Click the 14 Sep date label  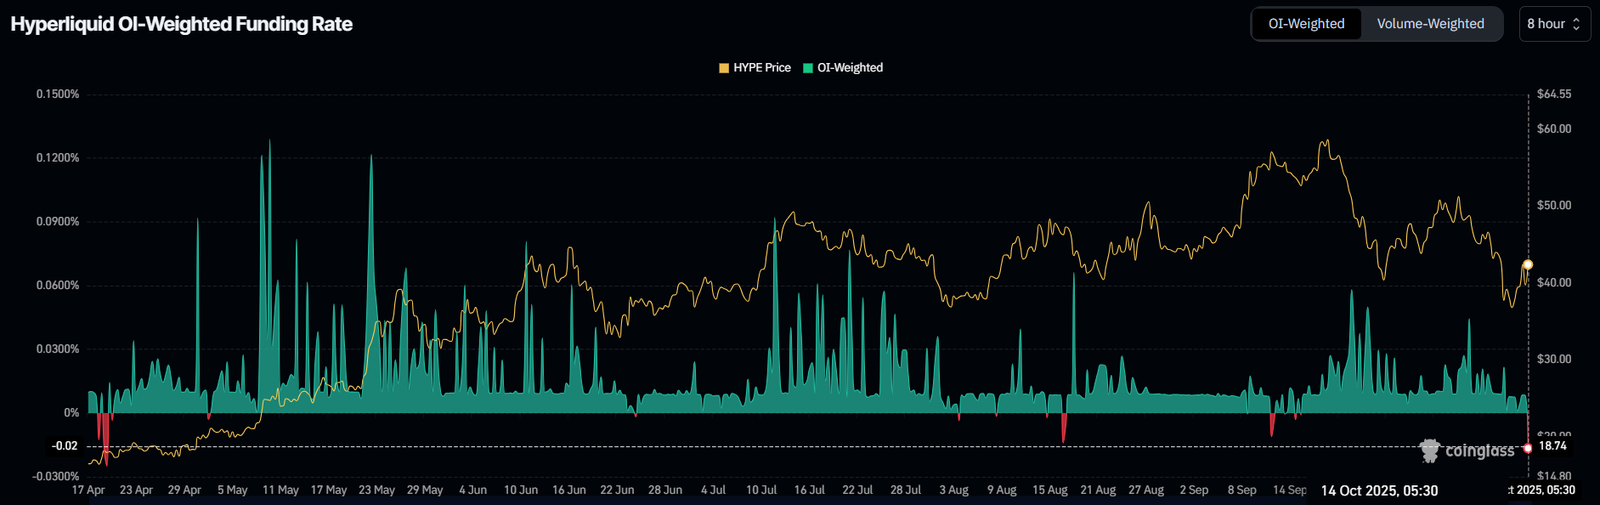point(1290,490)
